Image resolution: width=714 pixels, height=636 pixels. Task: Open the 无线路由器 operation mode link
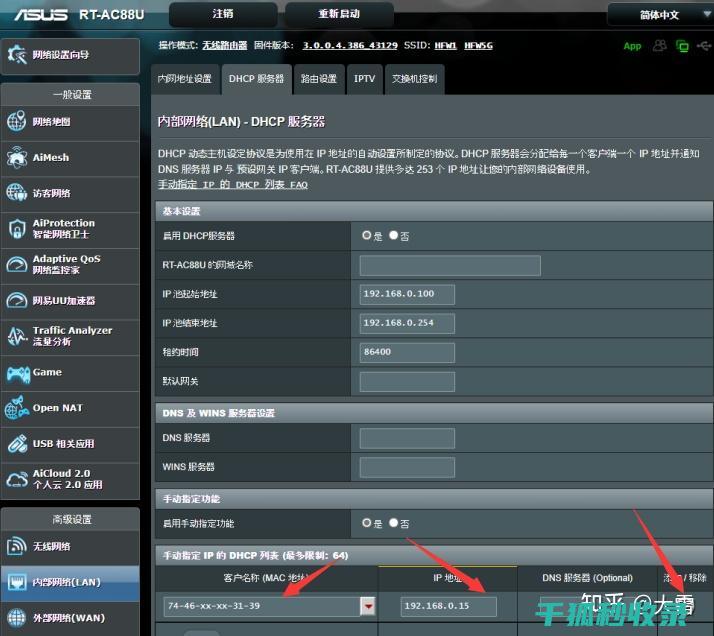224,46
